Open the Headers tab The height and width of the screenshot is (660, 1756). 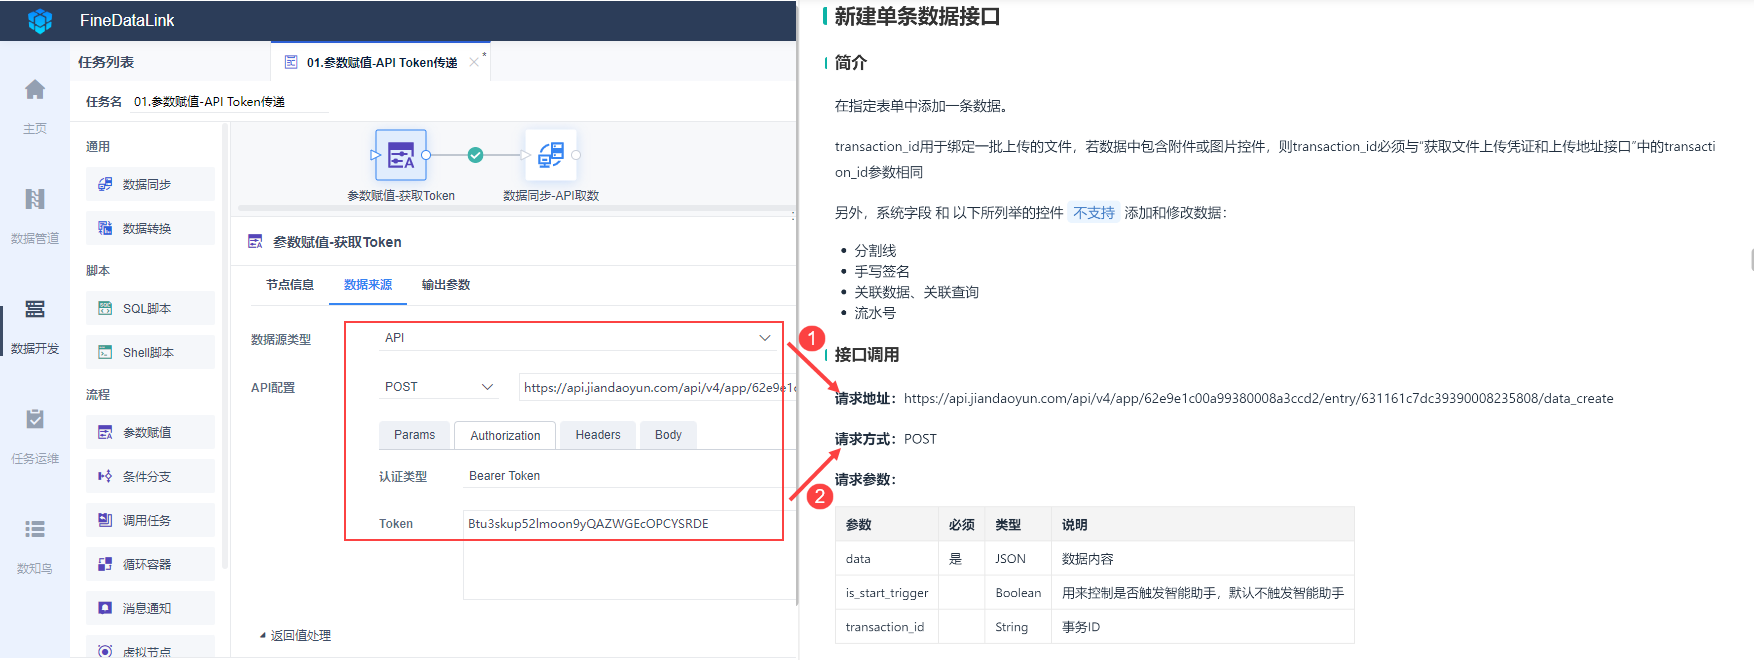tap(598, 435)
